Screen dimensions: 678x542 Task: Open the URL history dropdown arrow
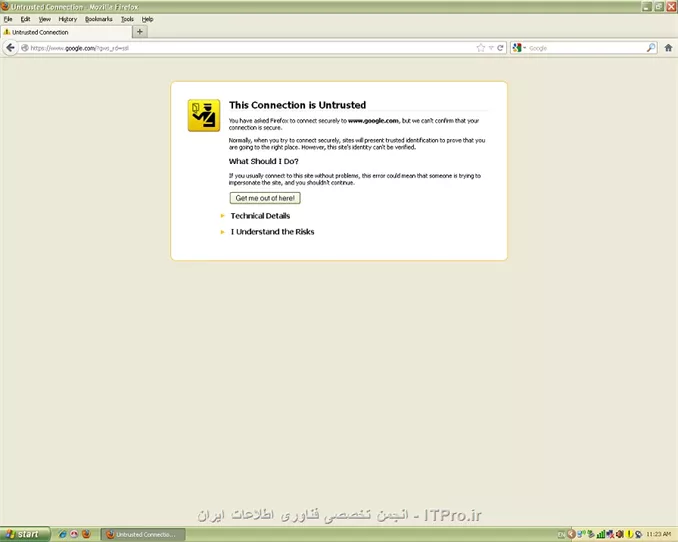tap(491, 48)
